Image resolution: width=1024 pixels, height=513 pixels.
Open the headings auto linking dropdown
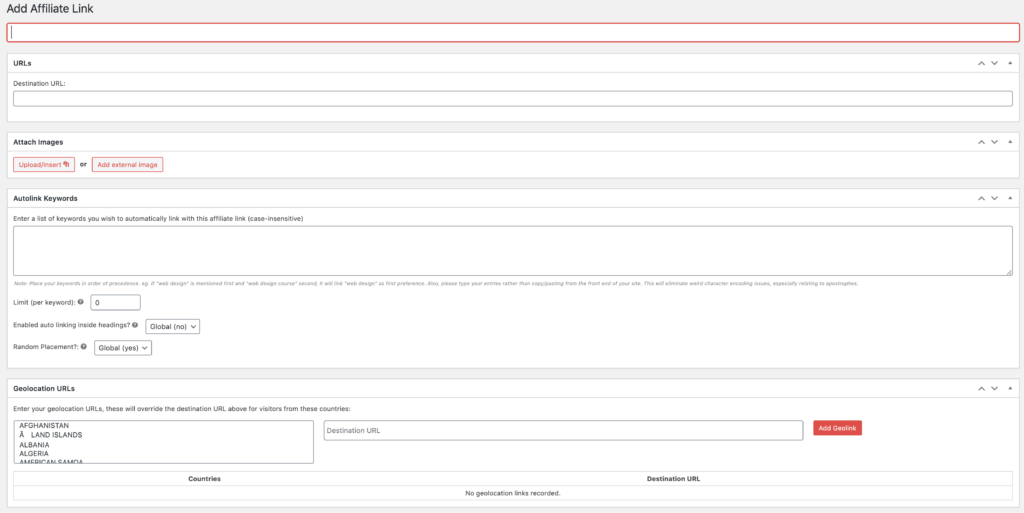pos(172,326)
